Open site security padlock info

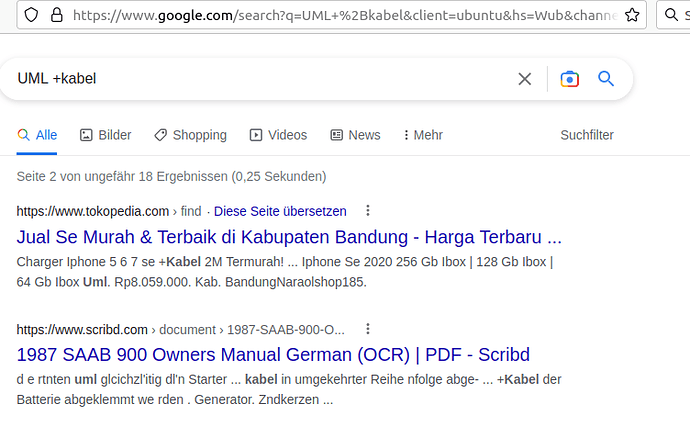(56, 15)
